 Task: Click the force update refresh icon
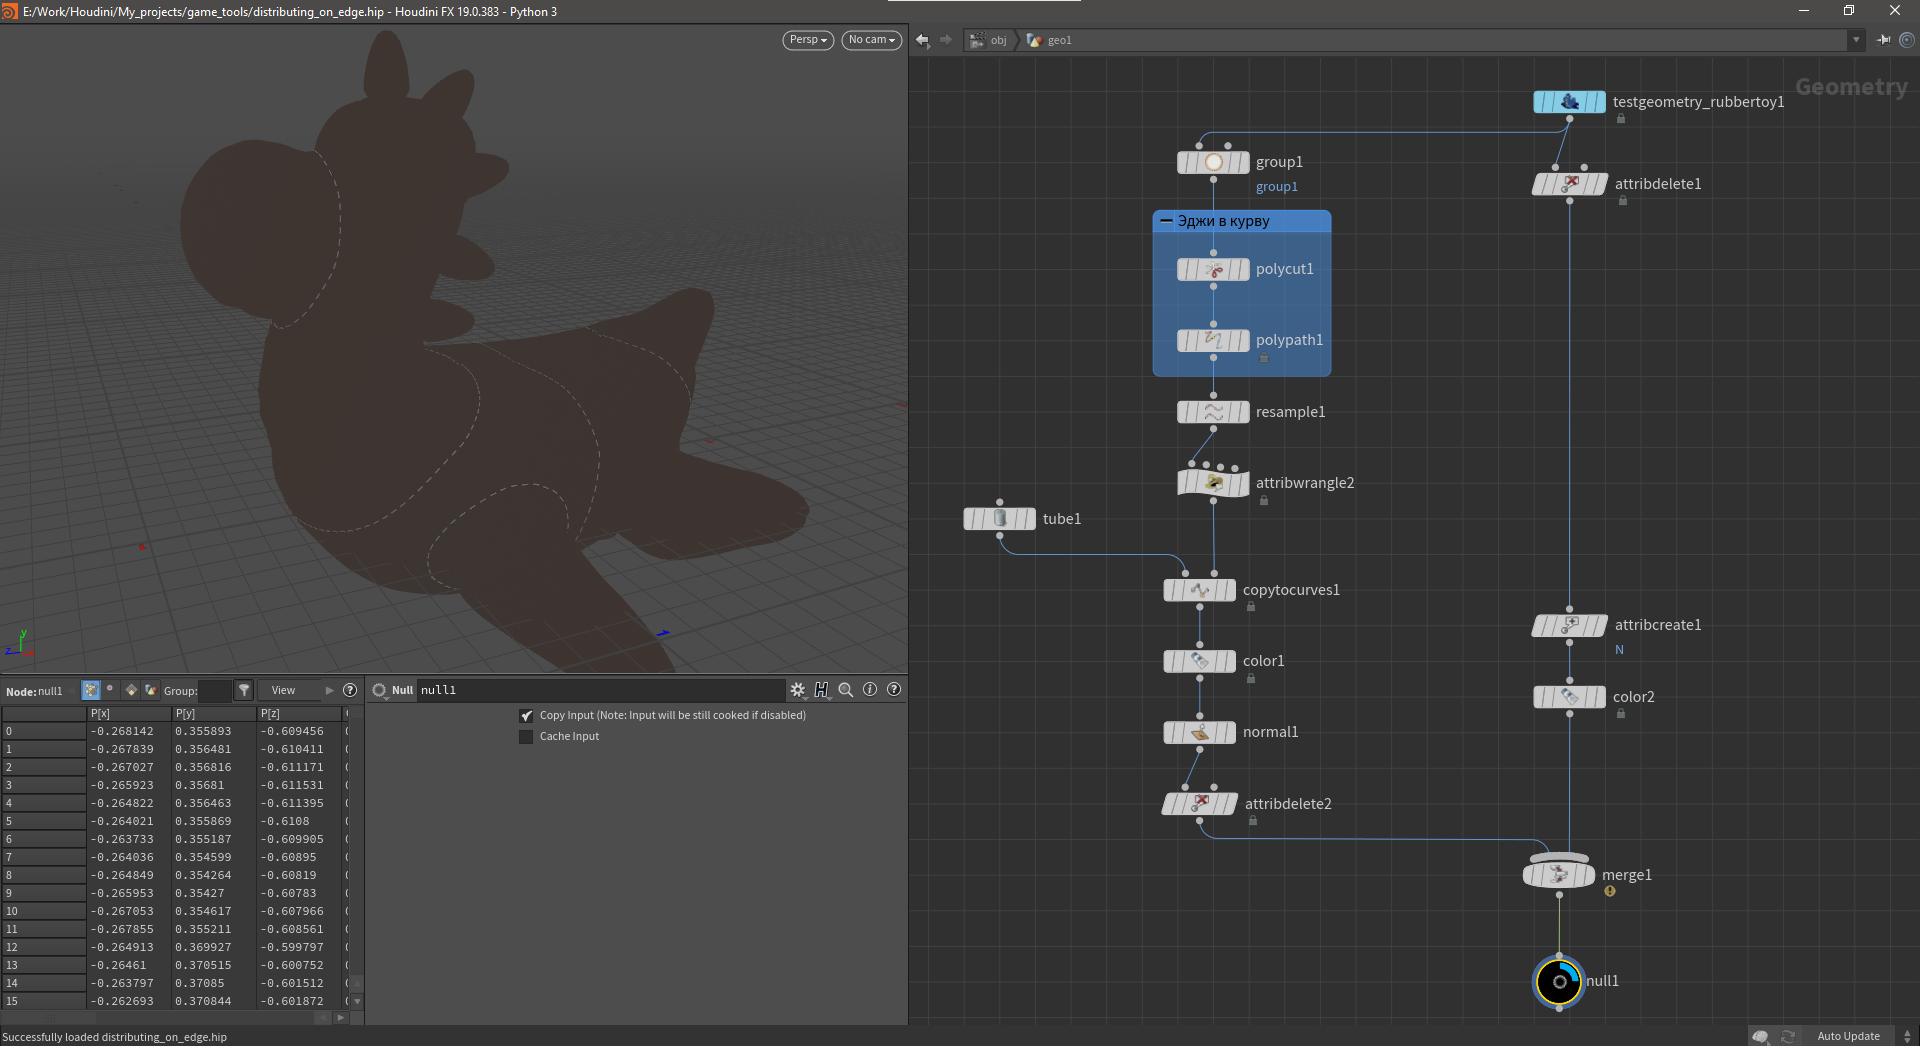click(1788, 1036)
